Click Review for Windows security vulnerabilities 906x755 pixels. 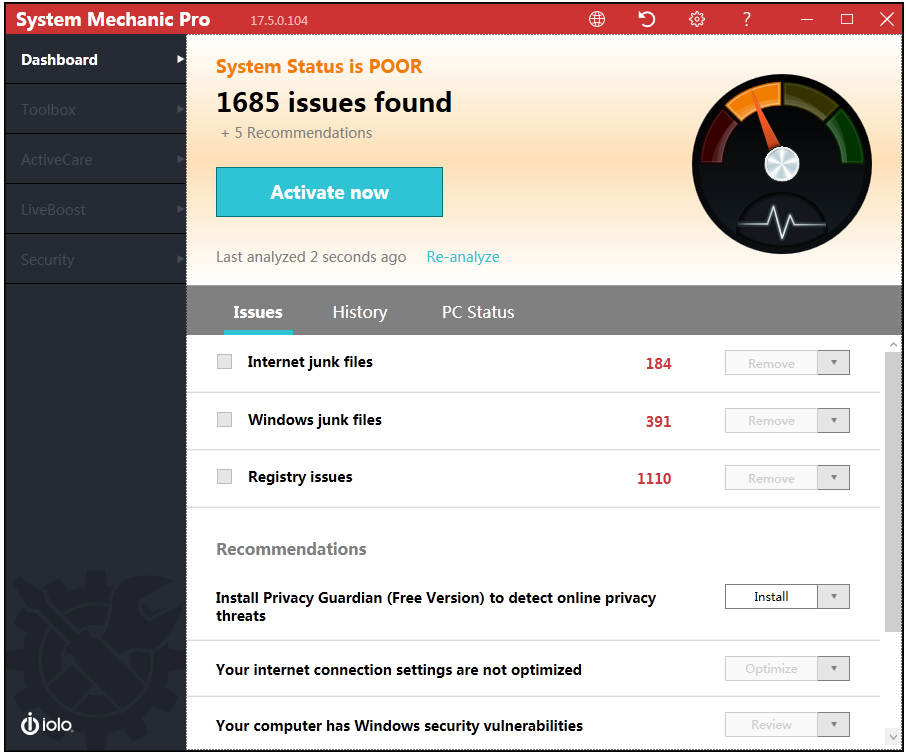coord(771,724)
